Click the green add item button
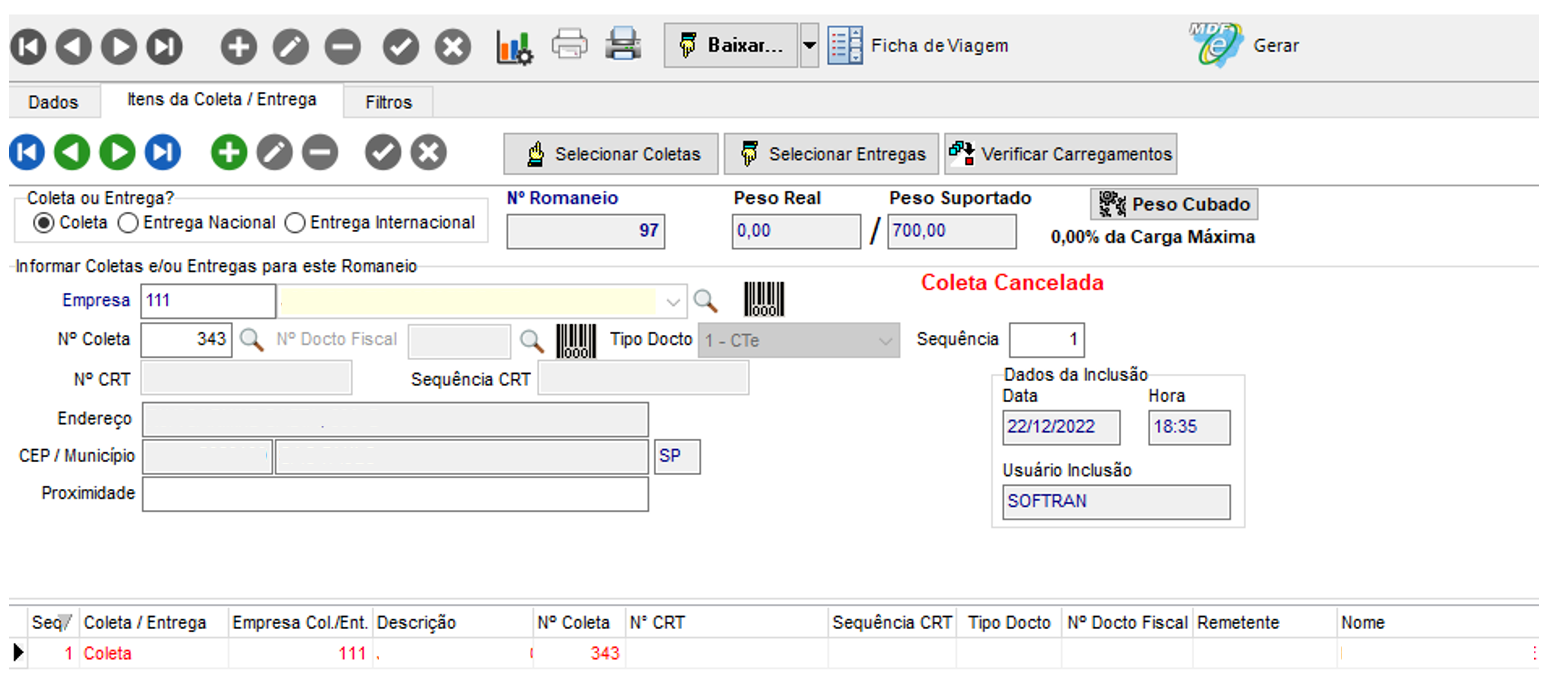The image size is (1554, 682). point(229,153)
